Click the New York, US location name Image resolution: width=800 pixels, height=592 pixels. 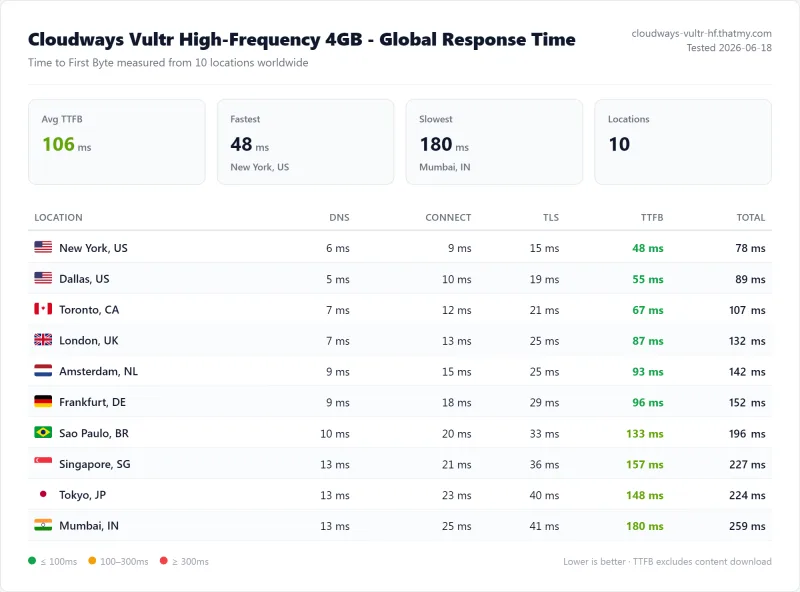(93, 248)
